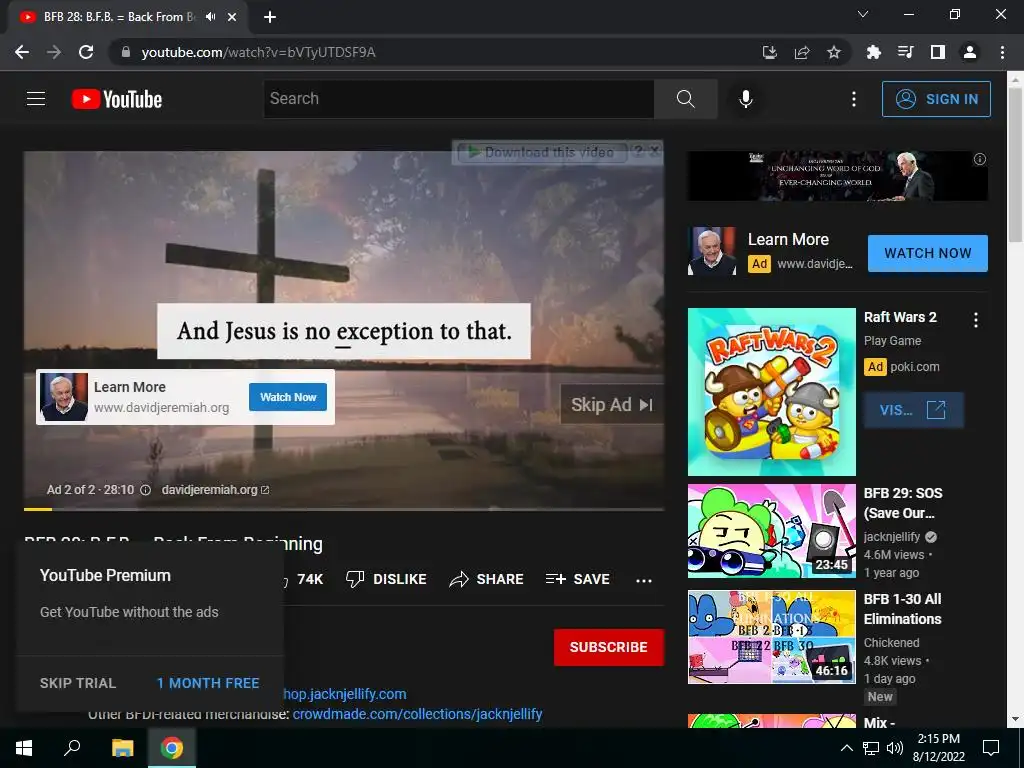
Task: Open Chrome extensions puzzle icon
Action: pos(874,52)
